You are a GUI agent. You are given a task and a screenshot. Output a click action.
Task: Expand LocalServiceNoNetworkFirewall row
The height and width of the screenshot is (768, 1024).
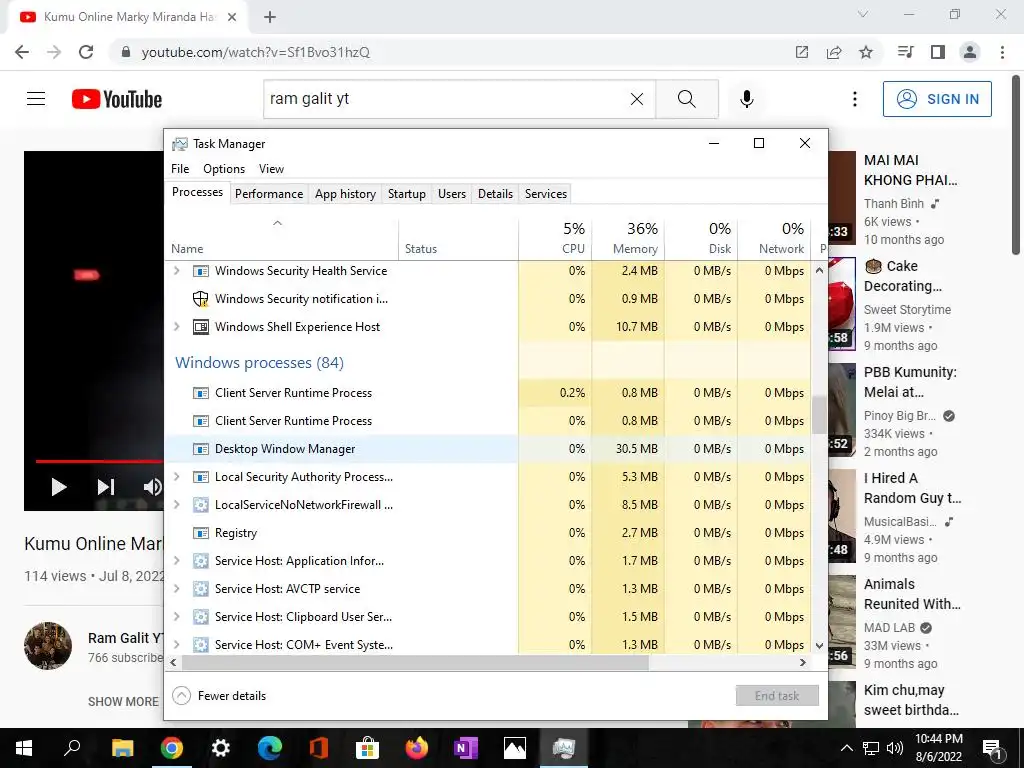[x=176, y=505]
